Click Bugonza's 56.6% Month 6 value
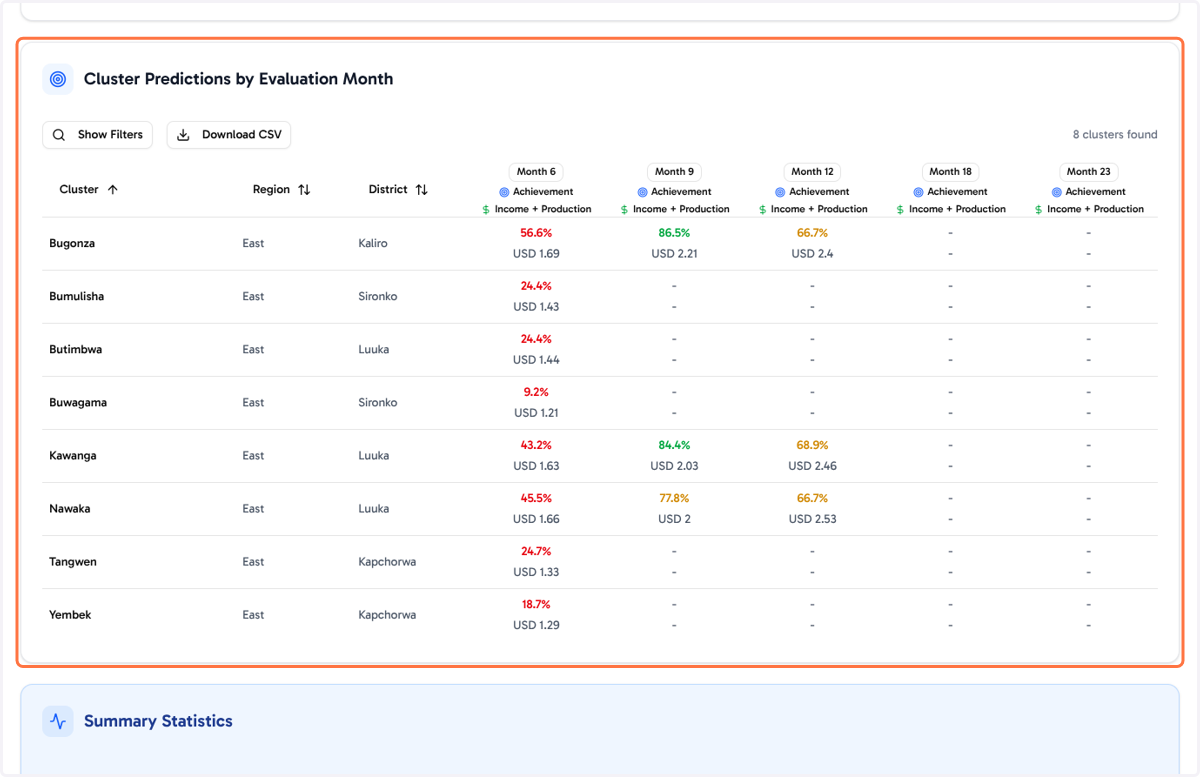 [536, 233]
